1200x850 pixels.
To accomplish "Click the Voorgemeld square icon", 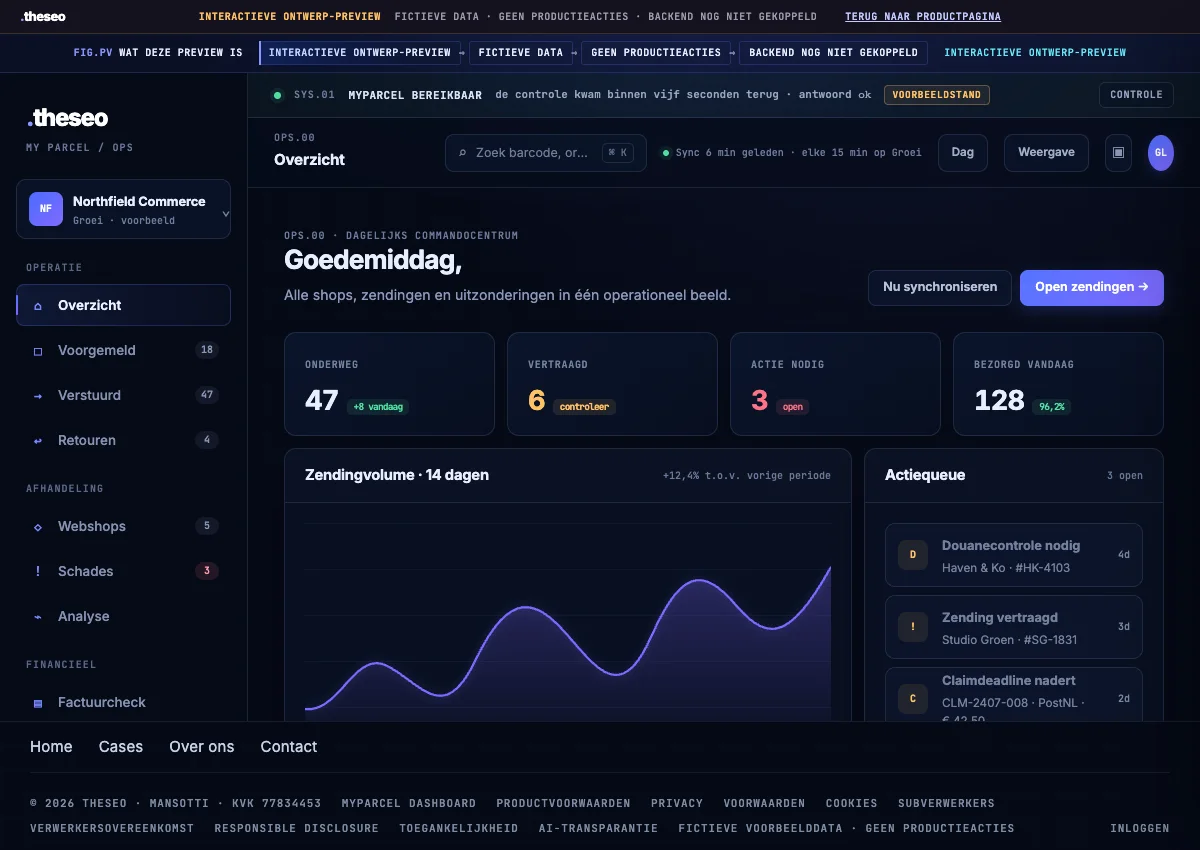I will 38,351.
